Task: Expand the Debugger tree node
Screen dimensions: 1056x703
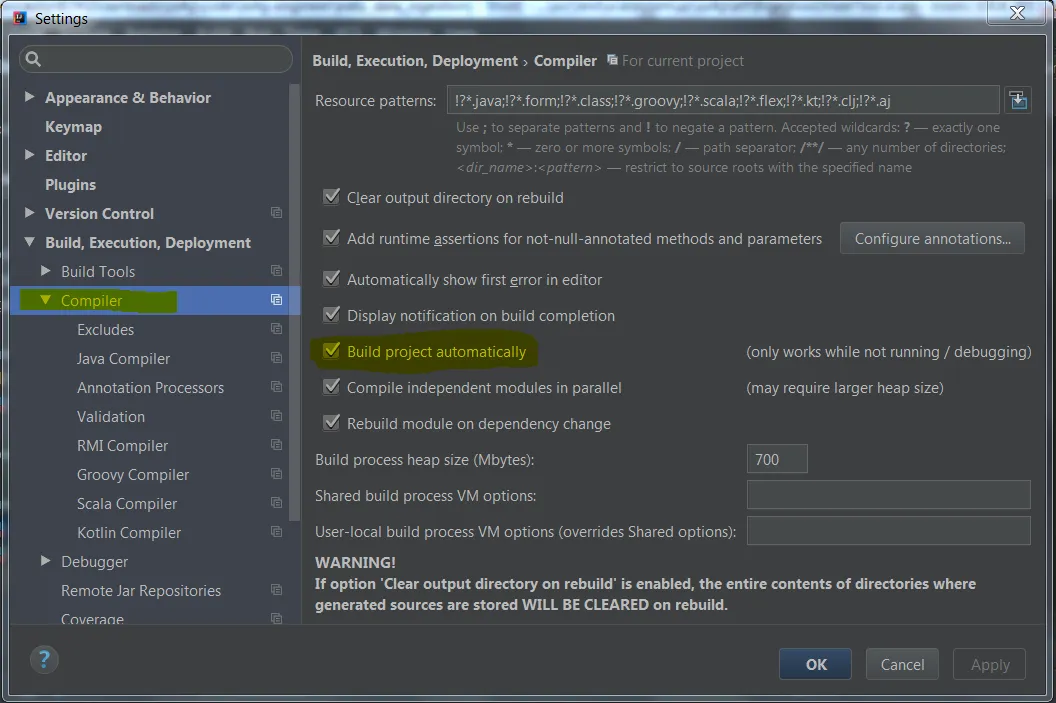Action: coord(45,561)
